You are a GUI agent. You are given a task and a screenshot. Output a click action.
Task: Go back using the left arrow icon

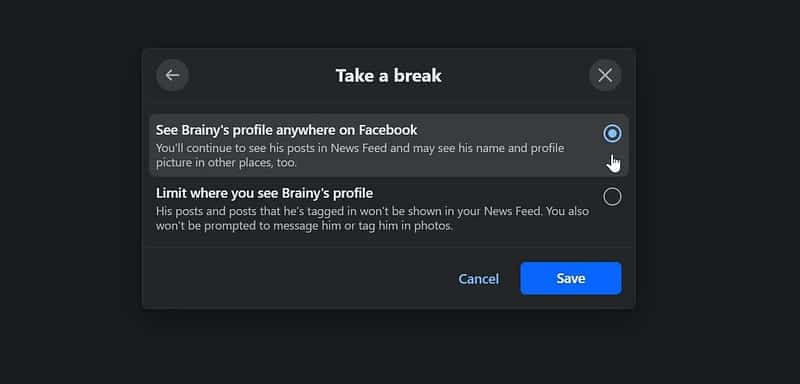(x=172, y=75)
